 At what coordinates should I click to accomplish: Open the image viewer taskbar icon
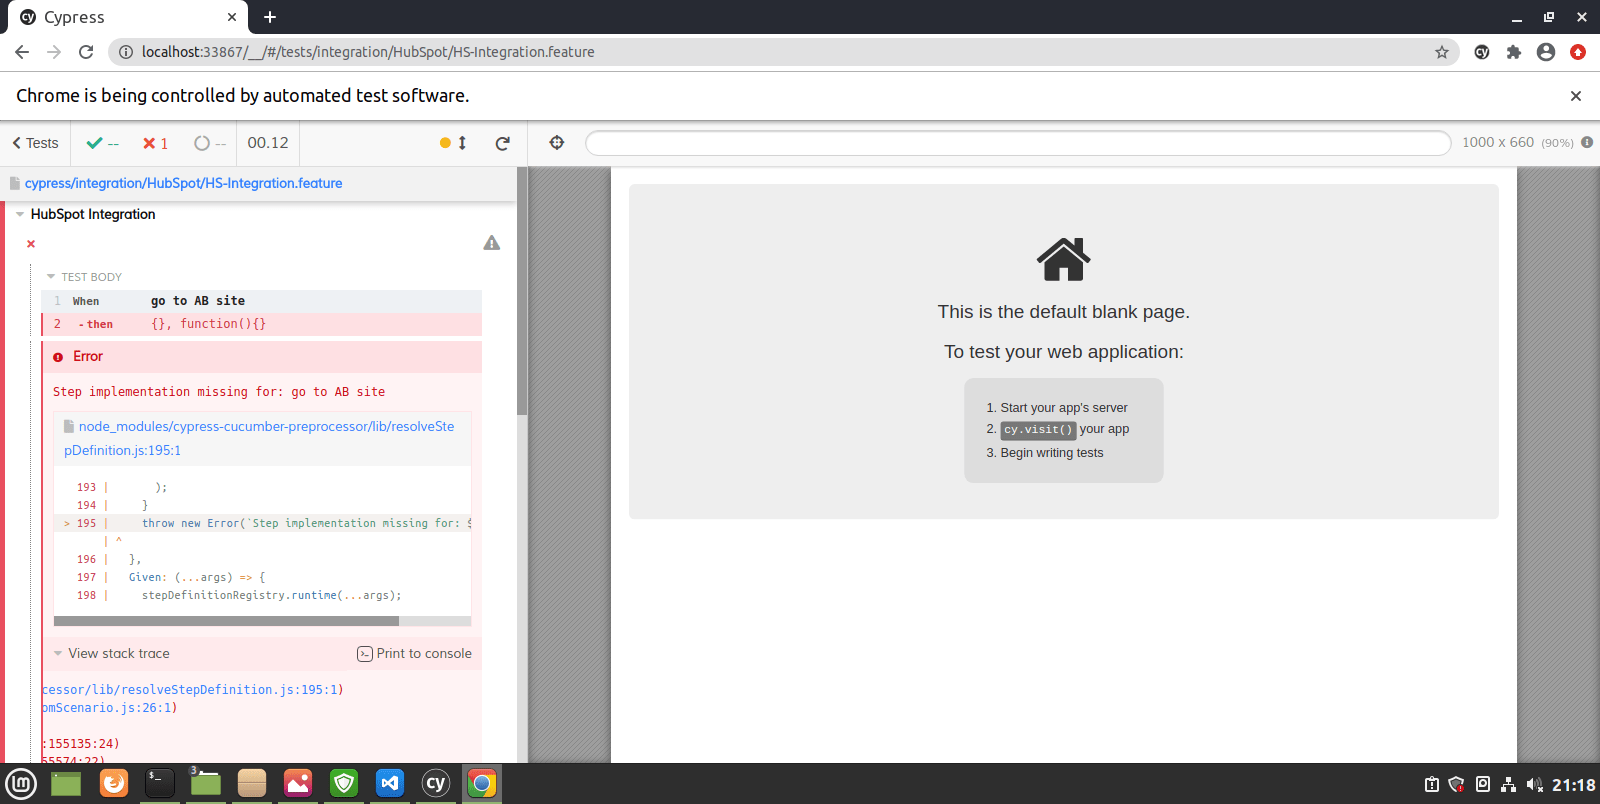[x=298, y=783]
